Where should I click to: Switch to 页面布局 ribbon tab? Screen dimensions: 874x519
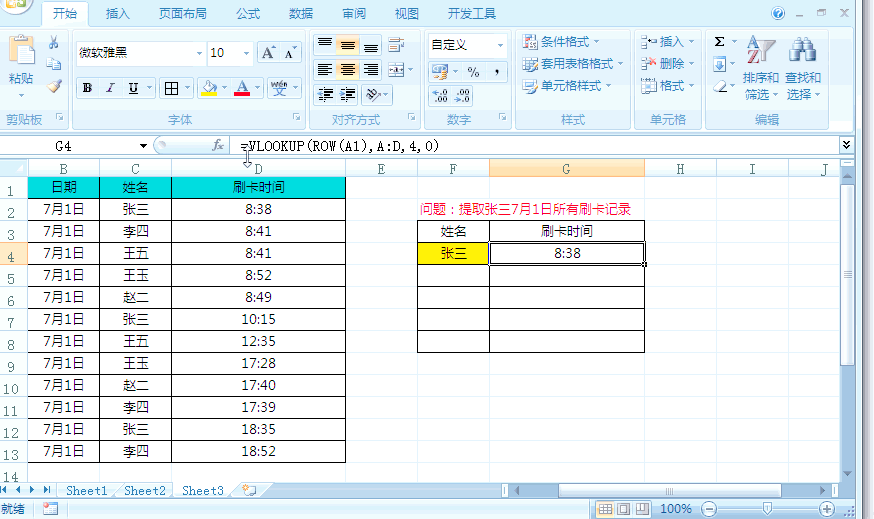(x=182, y=13)
